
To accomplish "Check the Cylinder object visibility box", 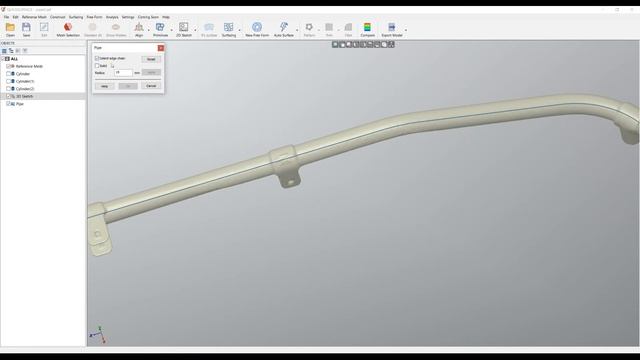I will (8, 74).
